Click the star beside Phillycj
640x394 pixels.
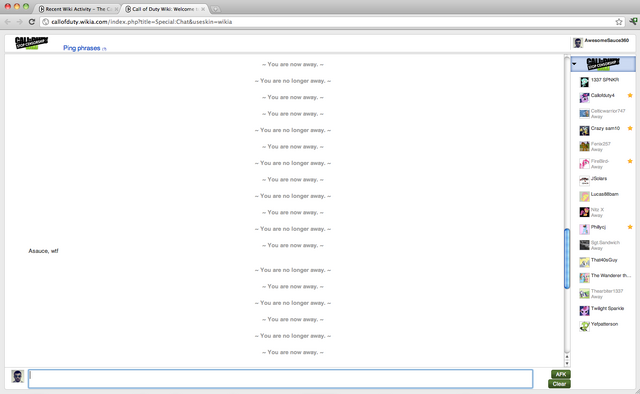pyautogui.click(x=630, y=227)
